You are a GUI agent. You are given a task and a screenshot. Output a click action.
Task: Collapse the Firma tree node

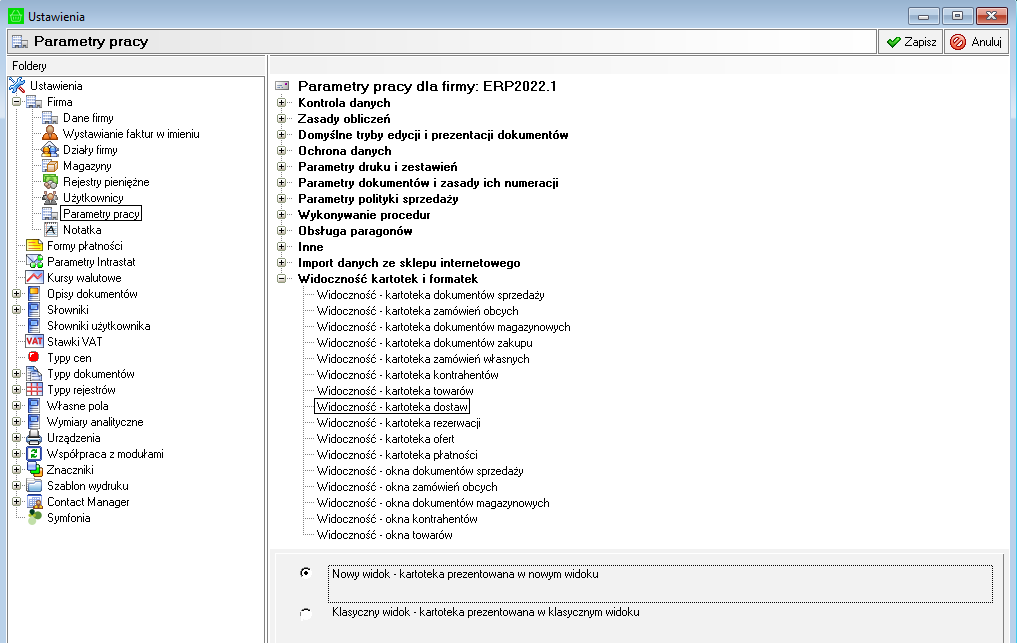tap(16, 102)
